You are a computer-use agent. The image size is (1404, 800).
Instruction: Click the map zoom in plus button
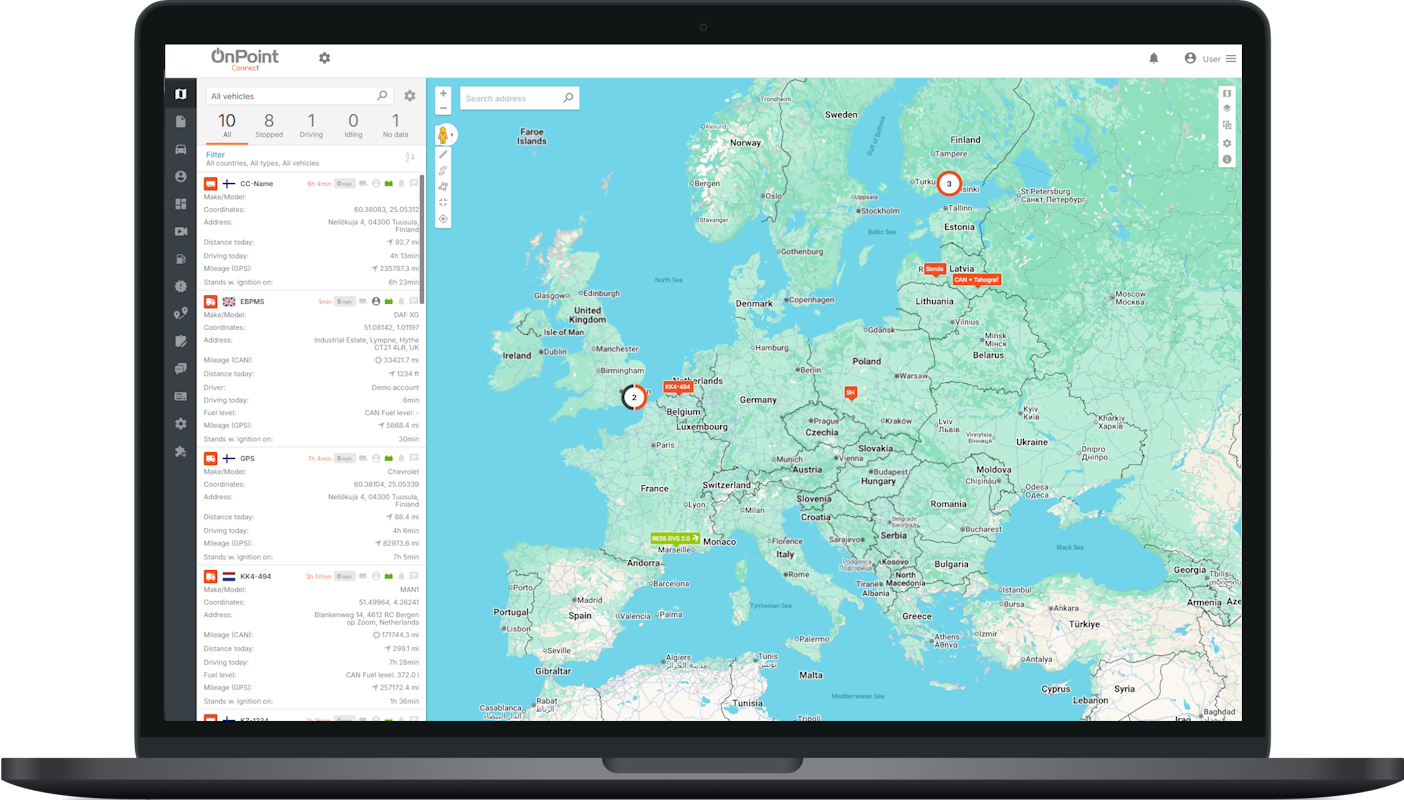point(443,93)
